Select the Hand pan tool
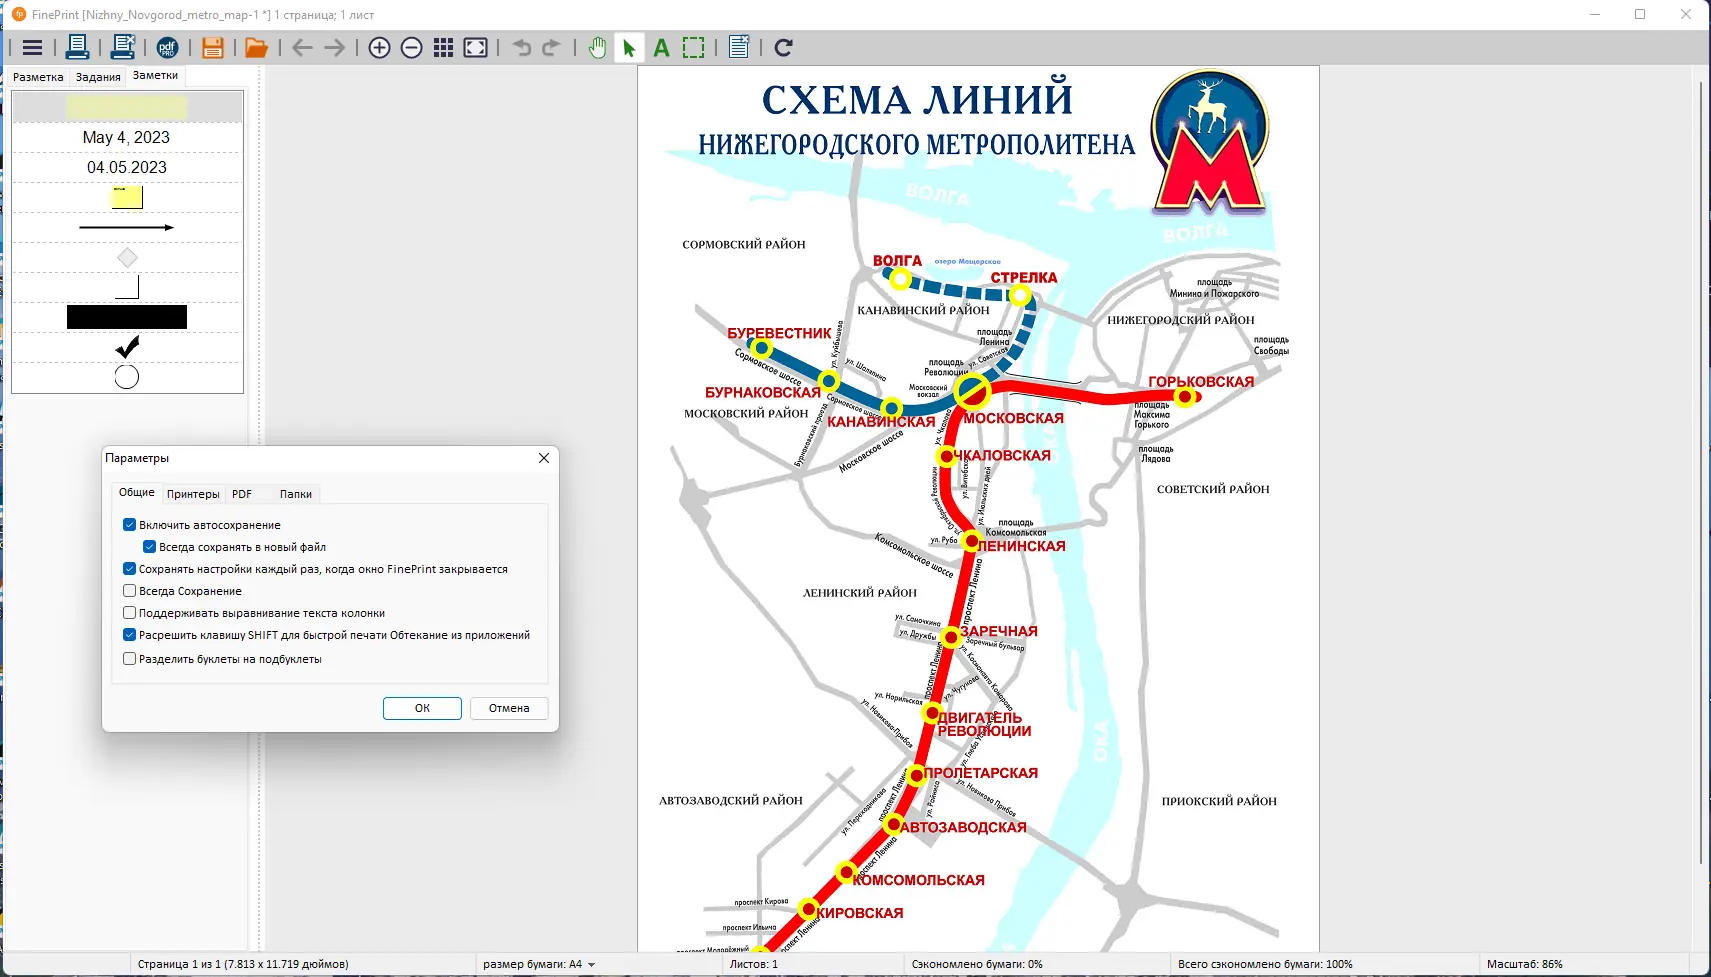 (x=597, y=47)
